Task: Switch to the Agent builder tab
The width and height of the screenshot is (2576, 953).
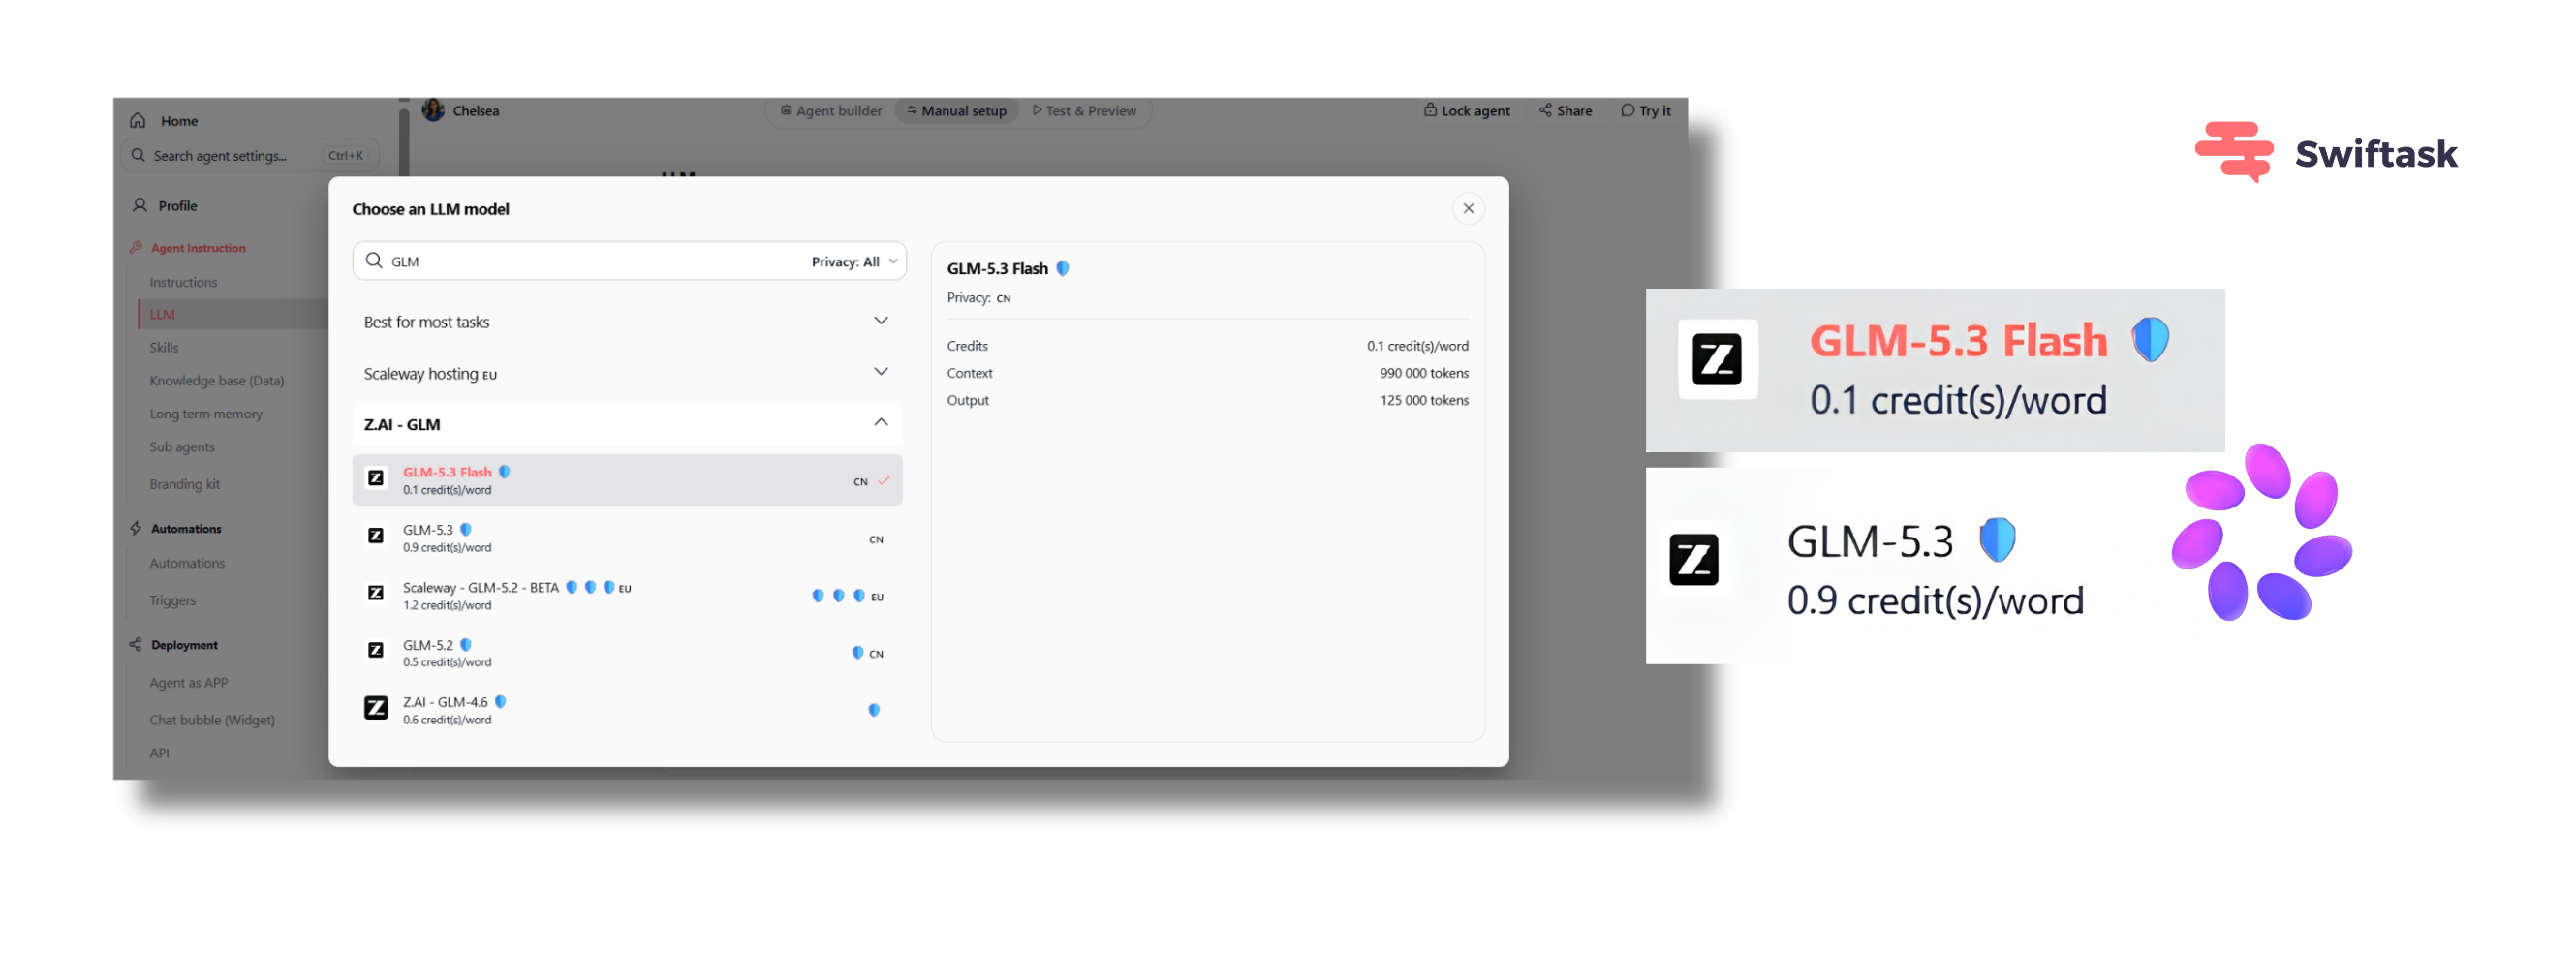Action: (831, 110)
